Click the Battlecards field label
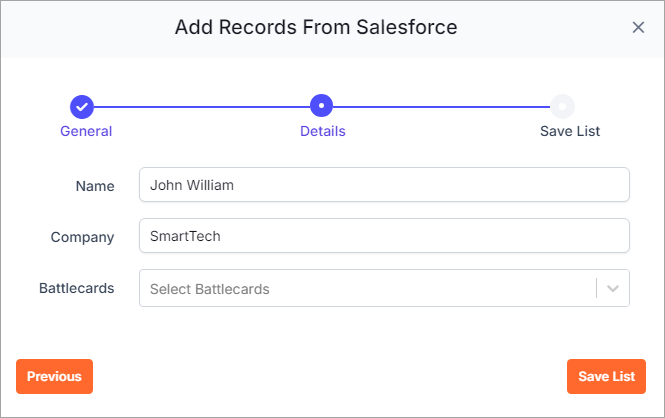The image size is (665, 418). [77, 288]
